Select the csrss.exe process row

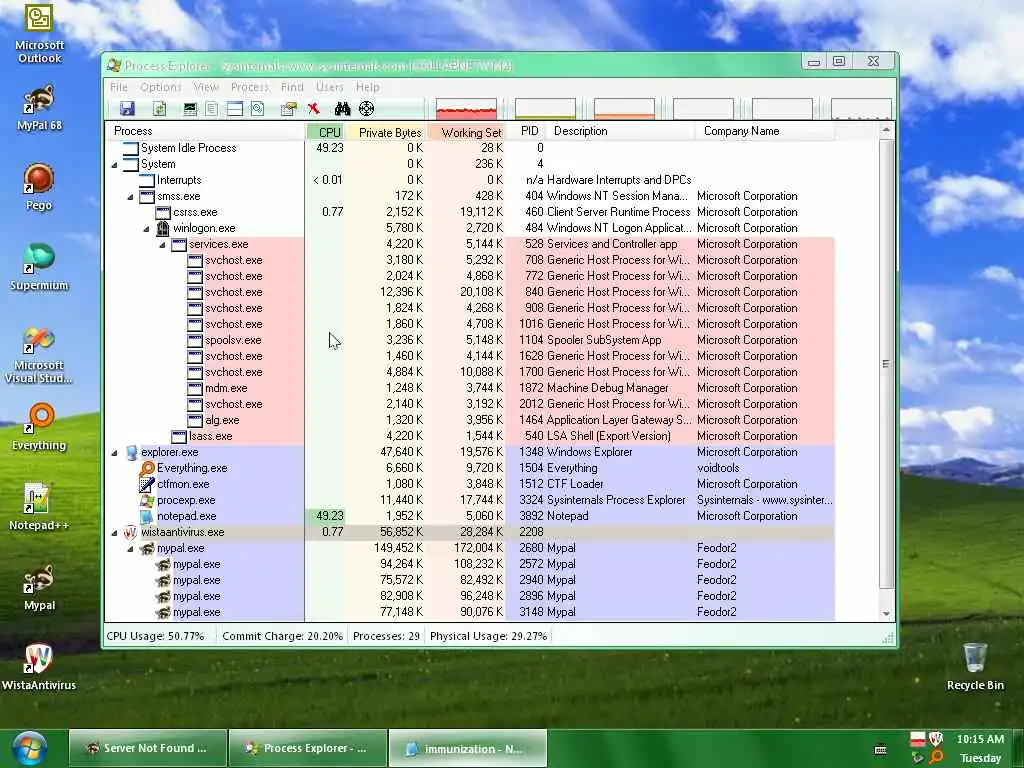pos(470,212)
